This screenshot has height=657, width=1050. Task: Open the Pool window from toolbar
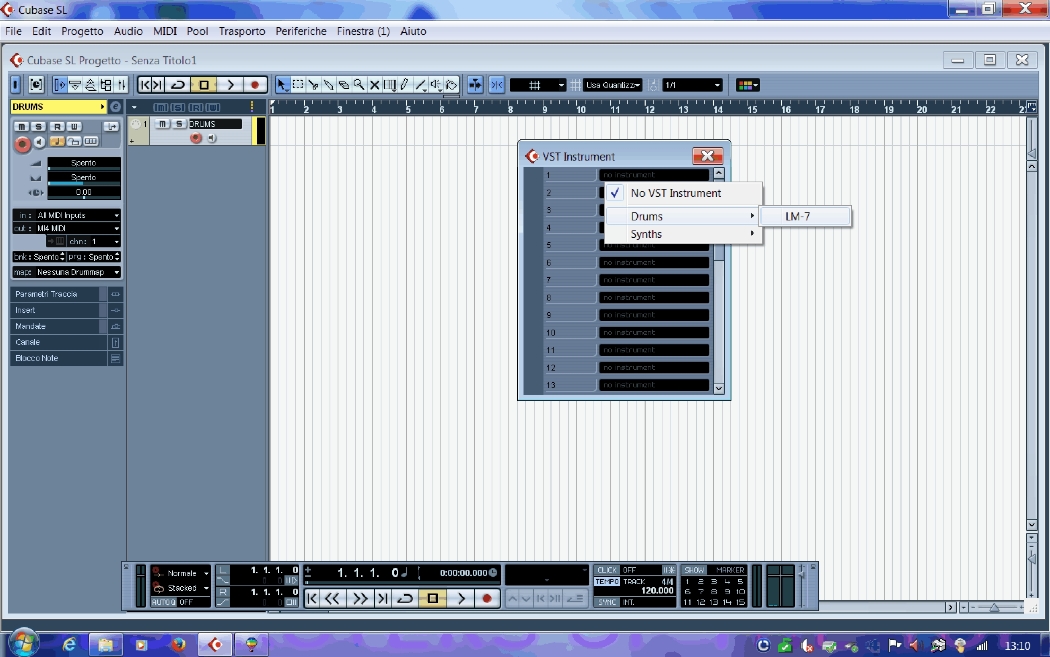[x=106, y=85]
